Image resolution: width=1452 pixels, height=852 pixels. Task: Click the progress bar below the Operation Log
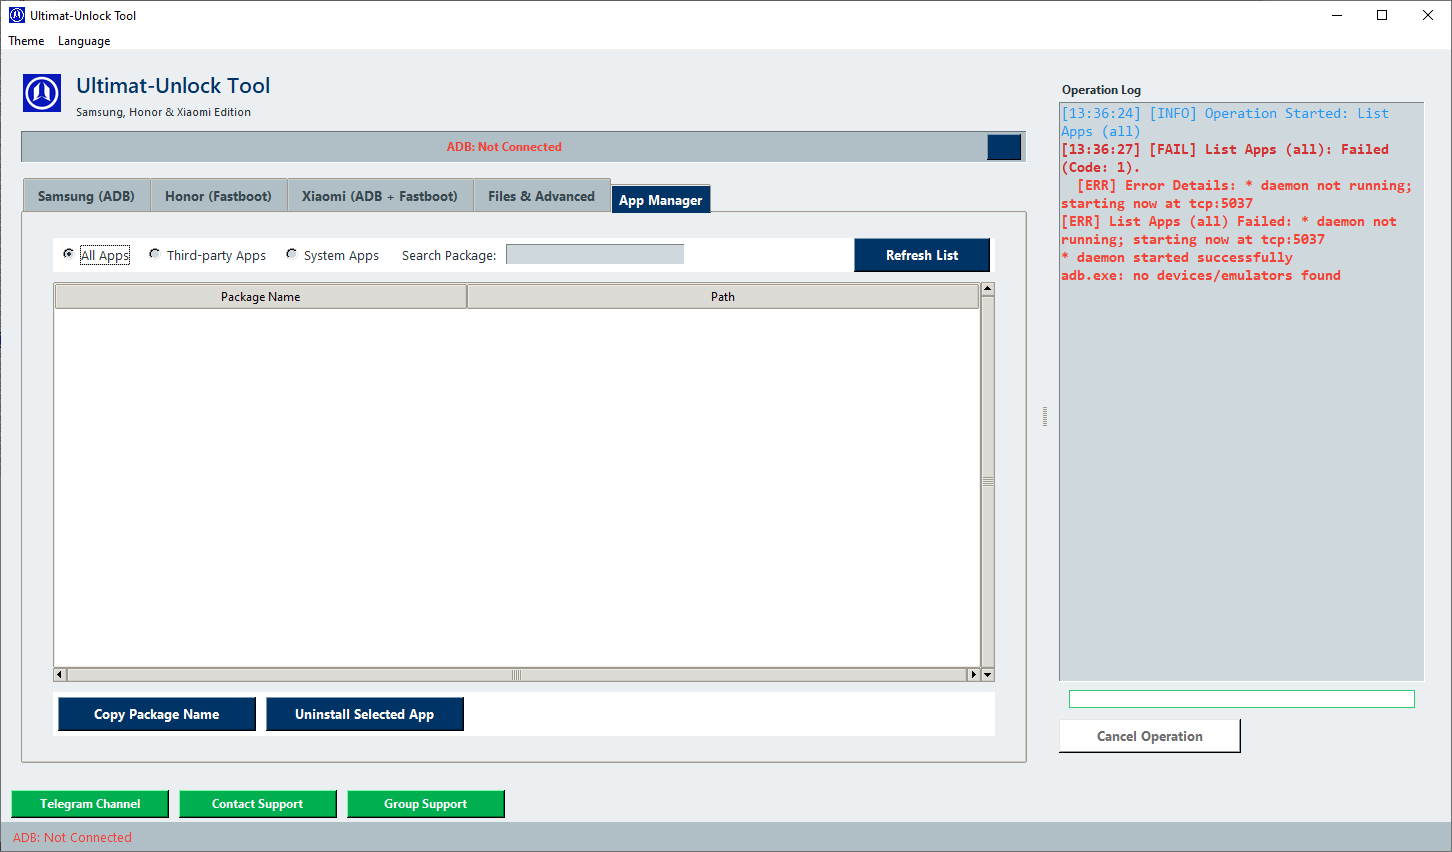point(1240,698)
